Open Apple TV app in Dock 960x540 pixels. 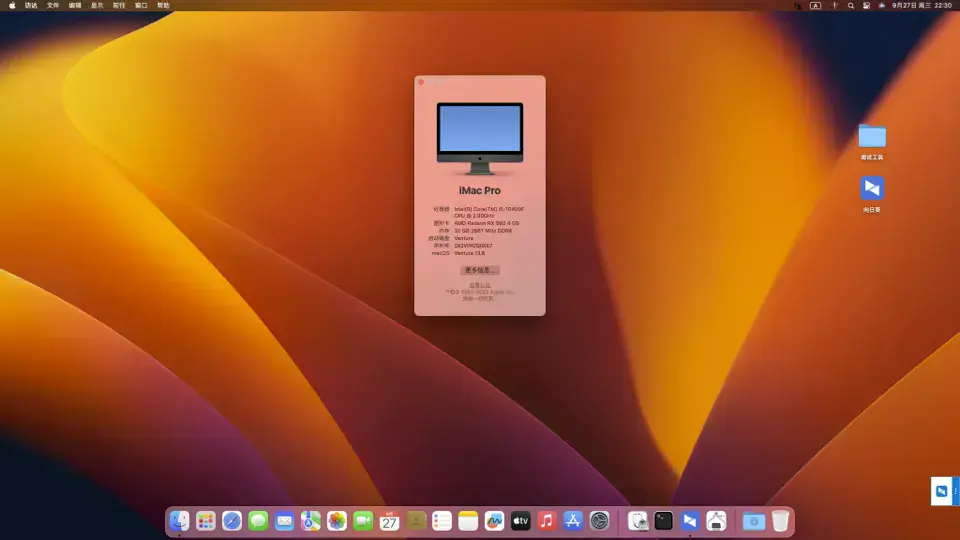pyautogui.click(x=520, y=521)
